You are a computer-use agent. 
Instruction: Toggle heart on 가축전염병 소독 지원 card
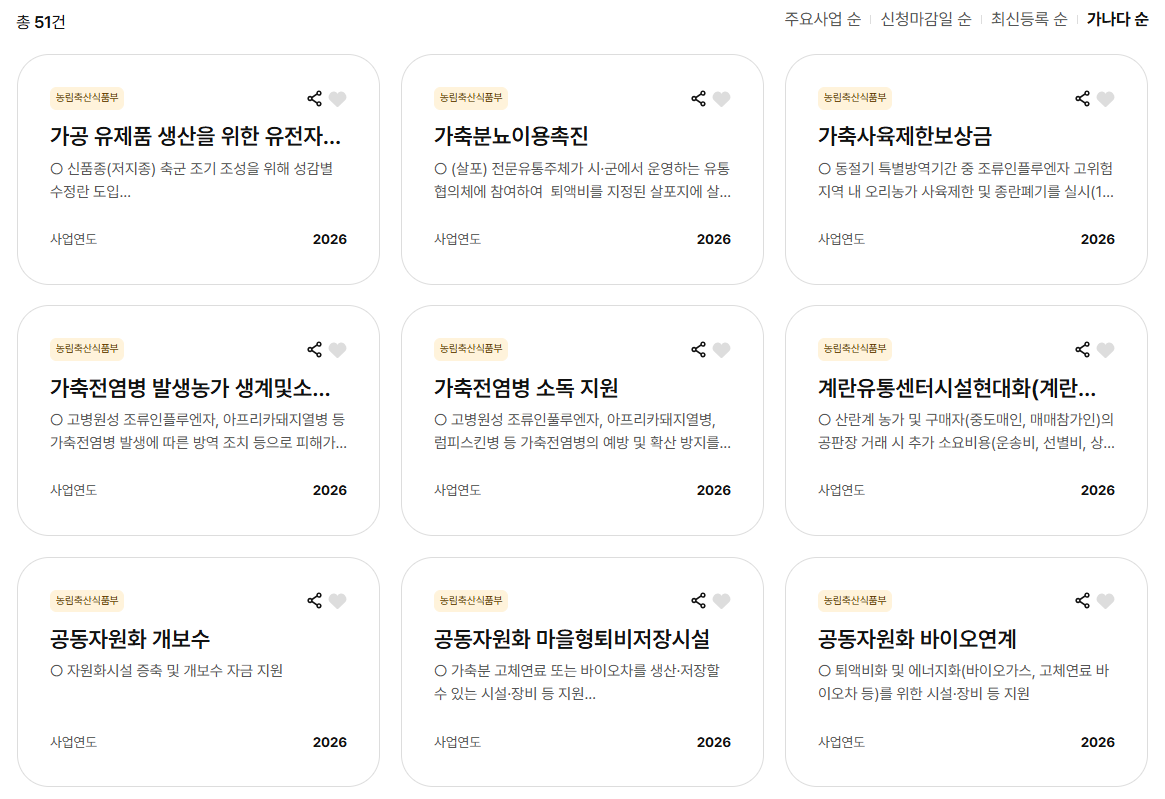(x=722, y=349)
